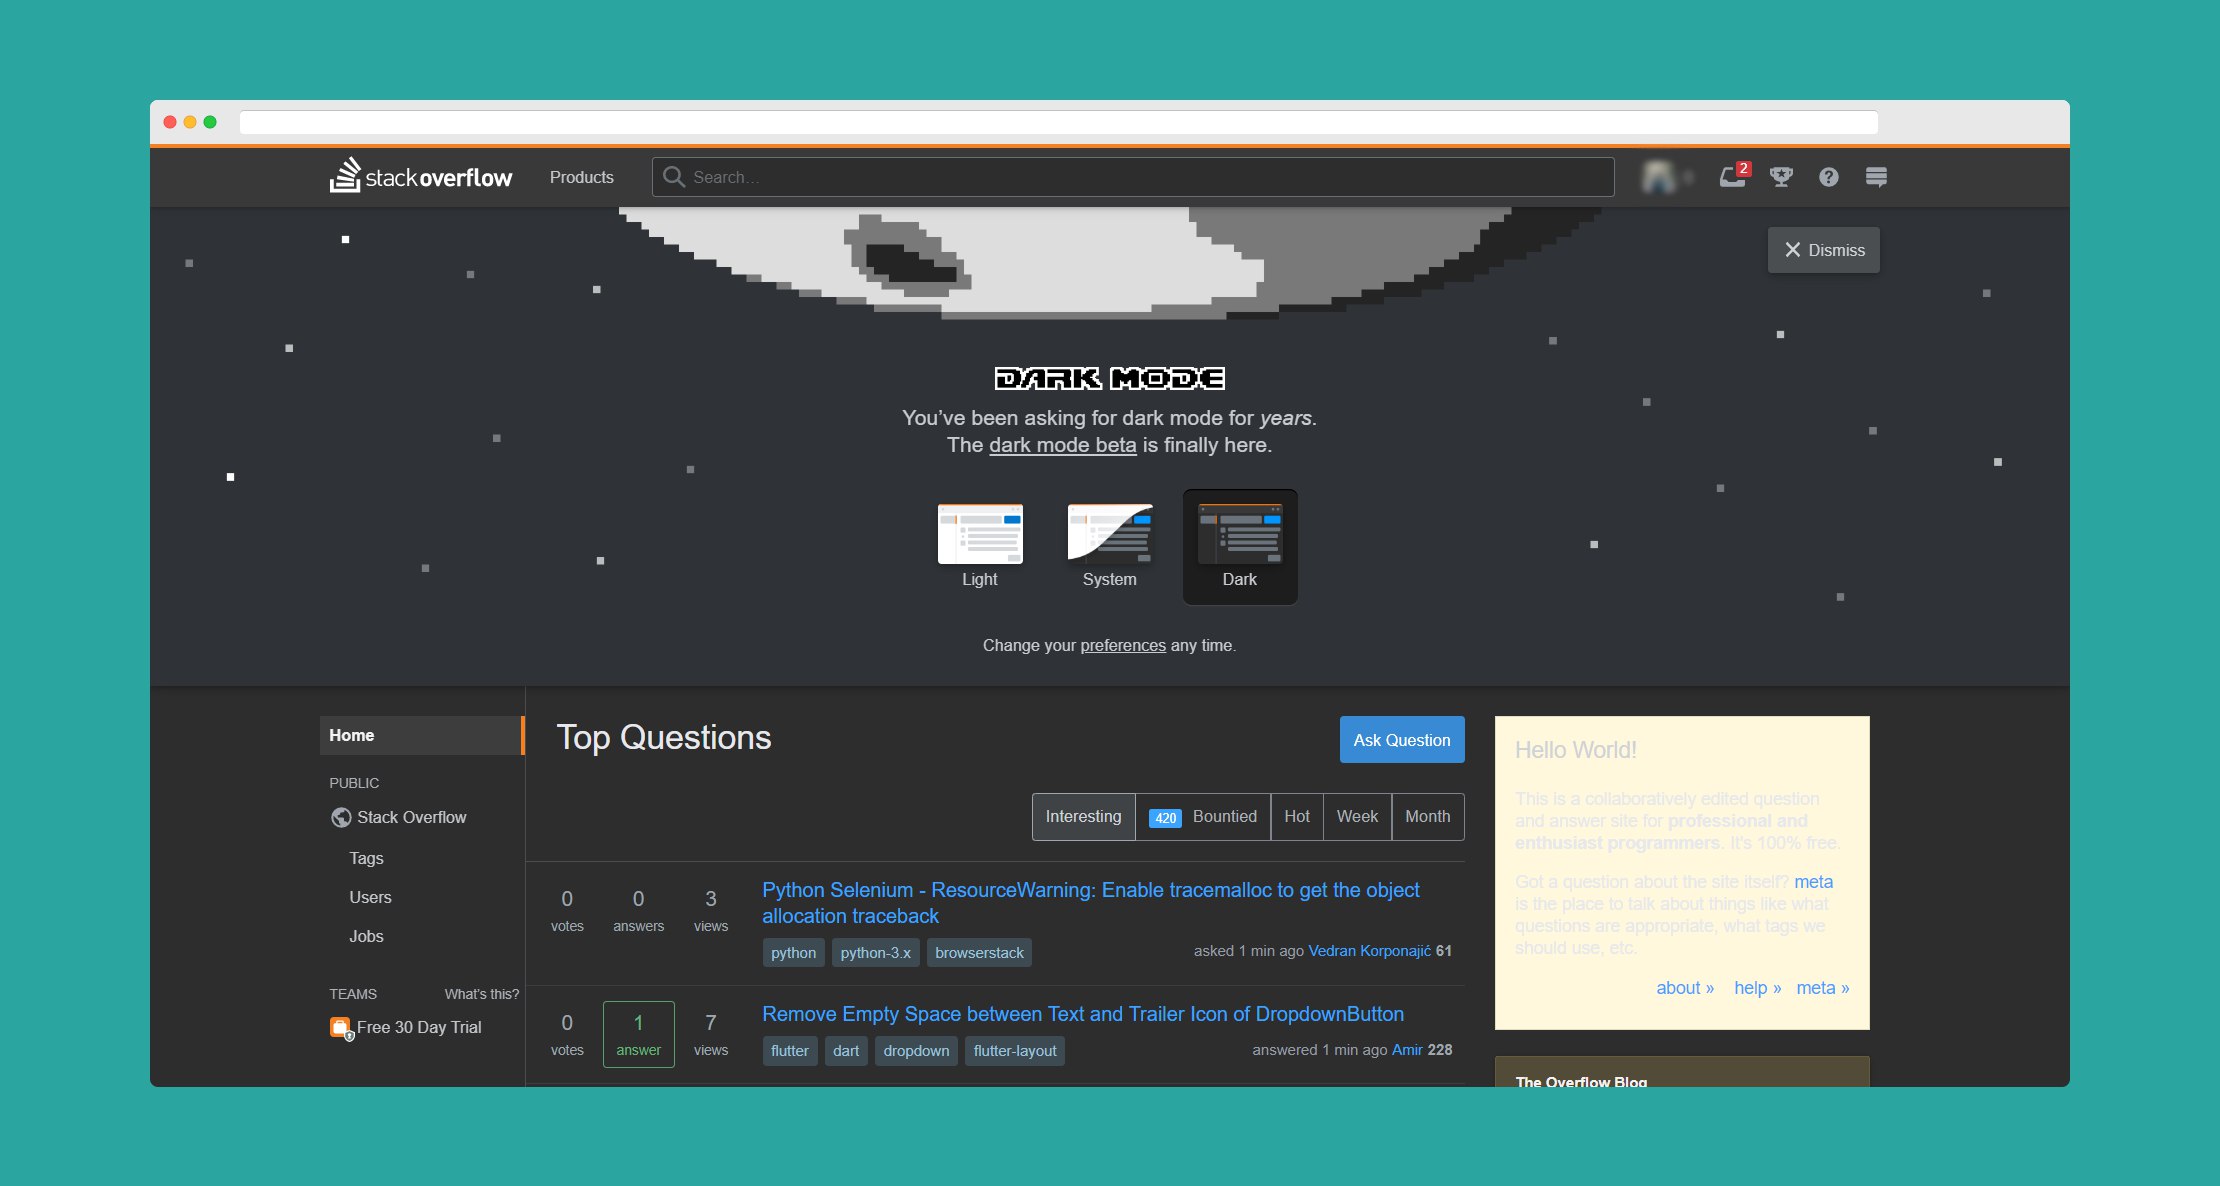Select the Dark theme option
Screen dimensions: 2220x1186
(x=1240, y=547)
